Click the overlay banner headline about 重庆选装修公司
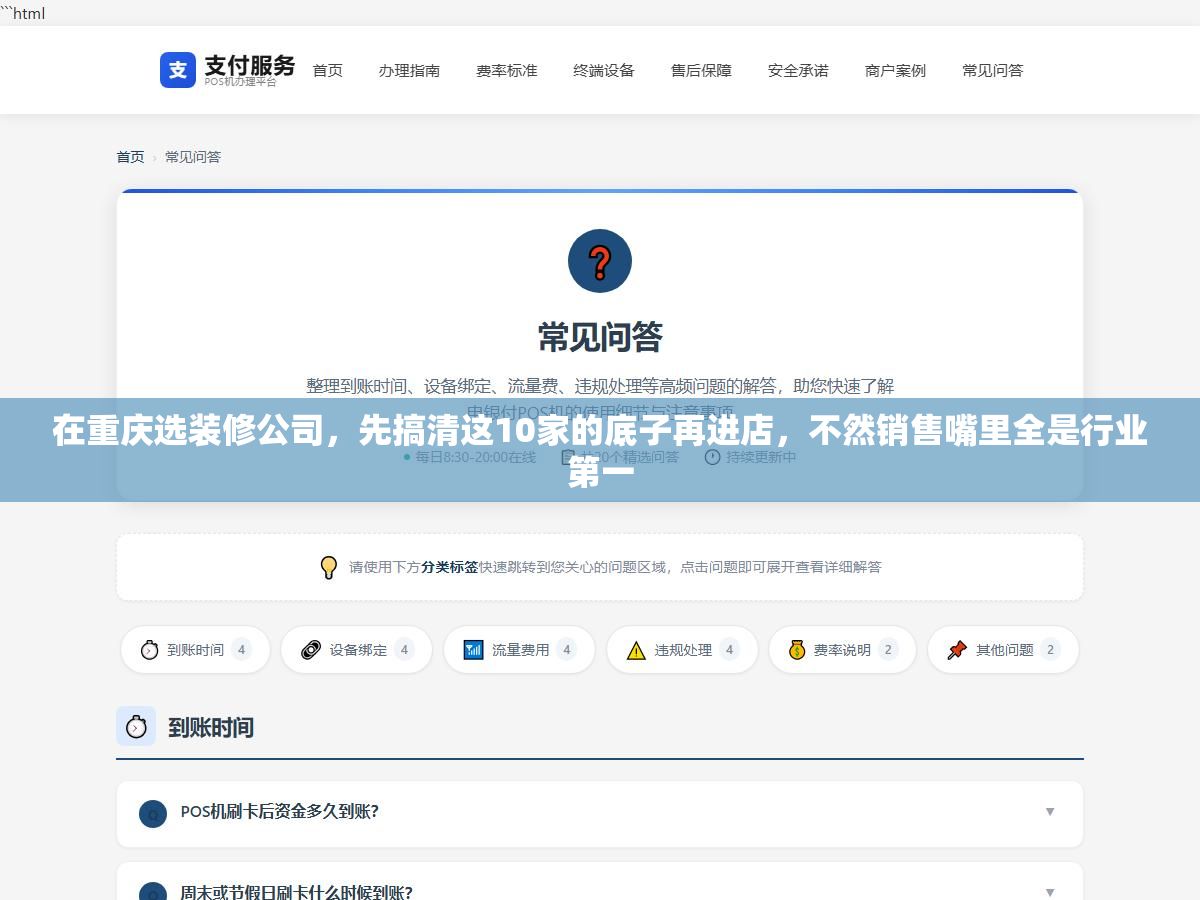Screen dimensions: 1200x900 pyautogui.click(x=600, y=450)
